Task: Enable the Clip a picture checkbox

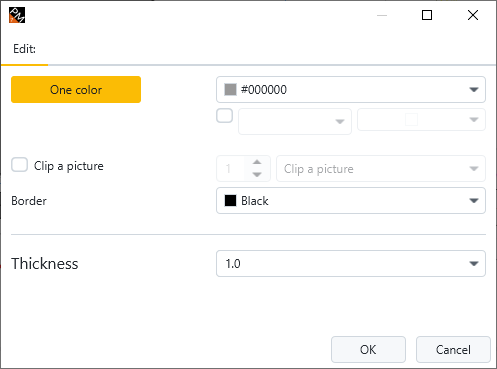Action: (x=19, y=165)
